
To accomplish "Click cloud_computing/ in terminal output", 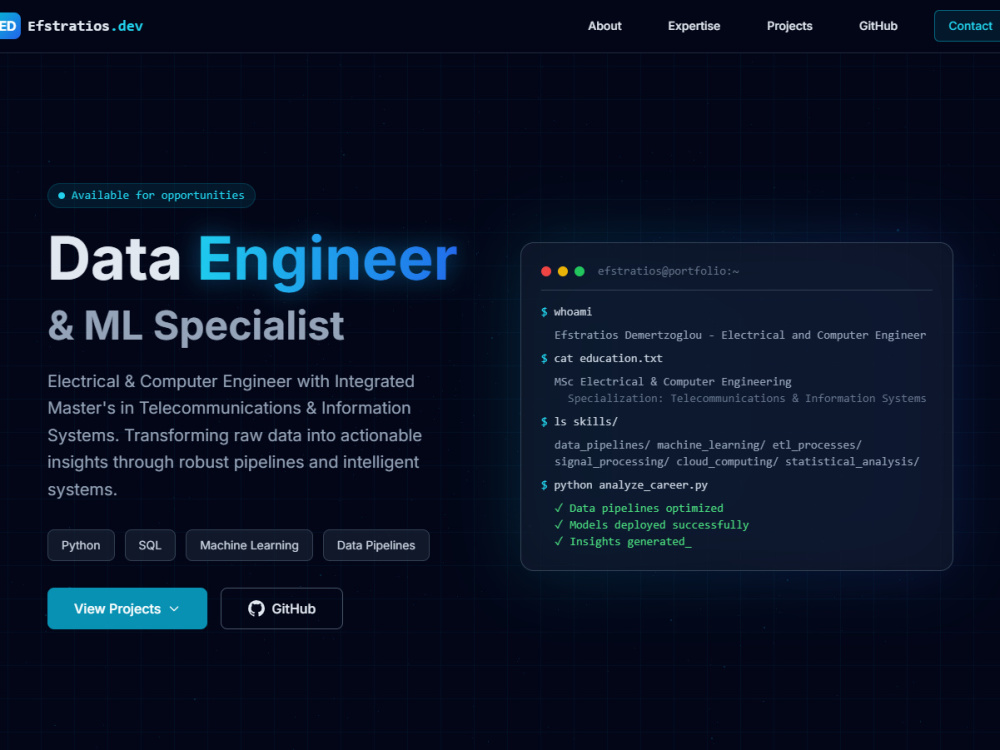I will click(727, 461).
